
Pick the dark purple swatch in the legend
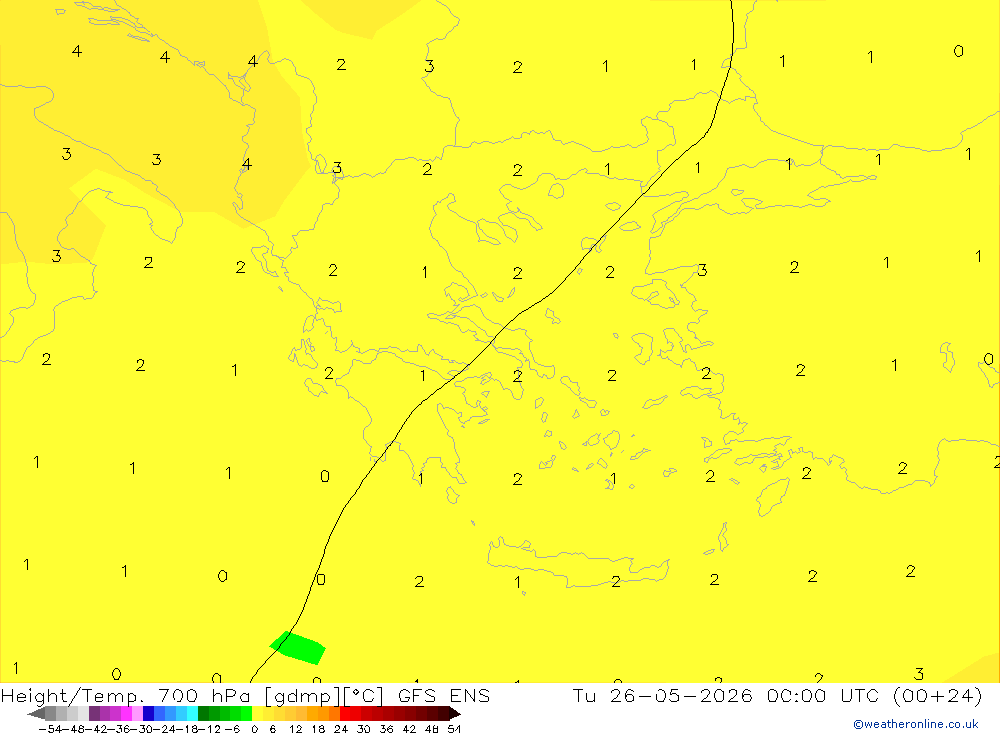click(94, 713)
